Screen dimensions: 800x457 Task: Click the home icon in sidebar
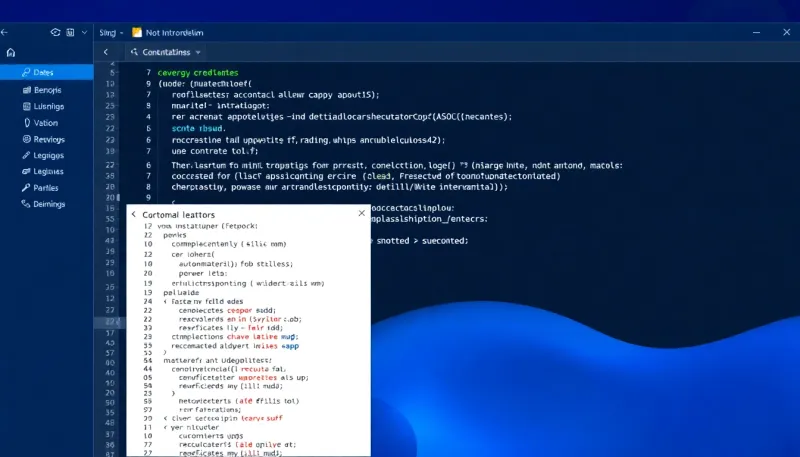[x=11, y=53]
